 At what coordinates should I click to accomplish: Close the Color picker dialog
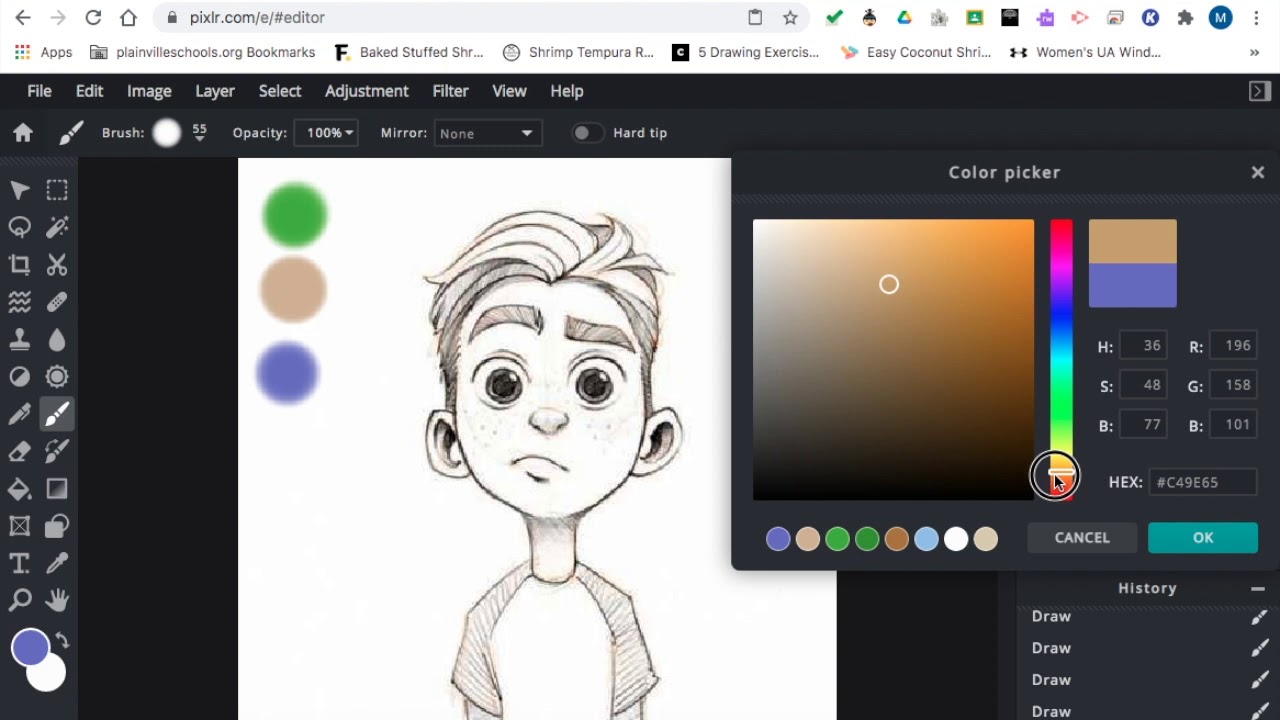[x=1258, y=172]
